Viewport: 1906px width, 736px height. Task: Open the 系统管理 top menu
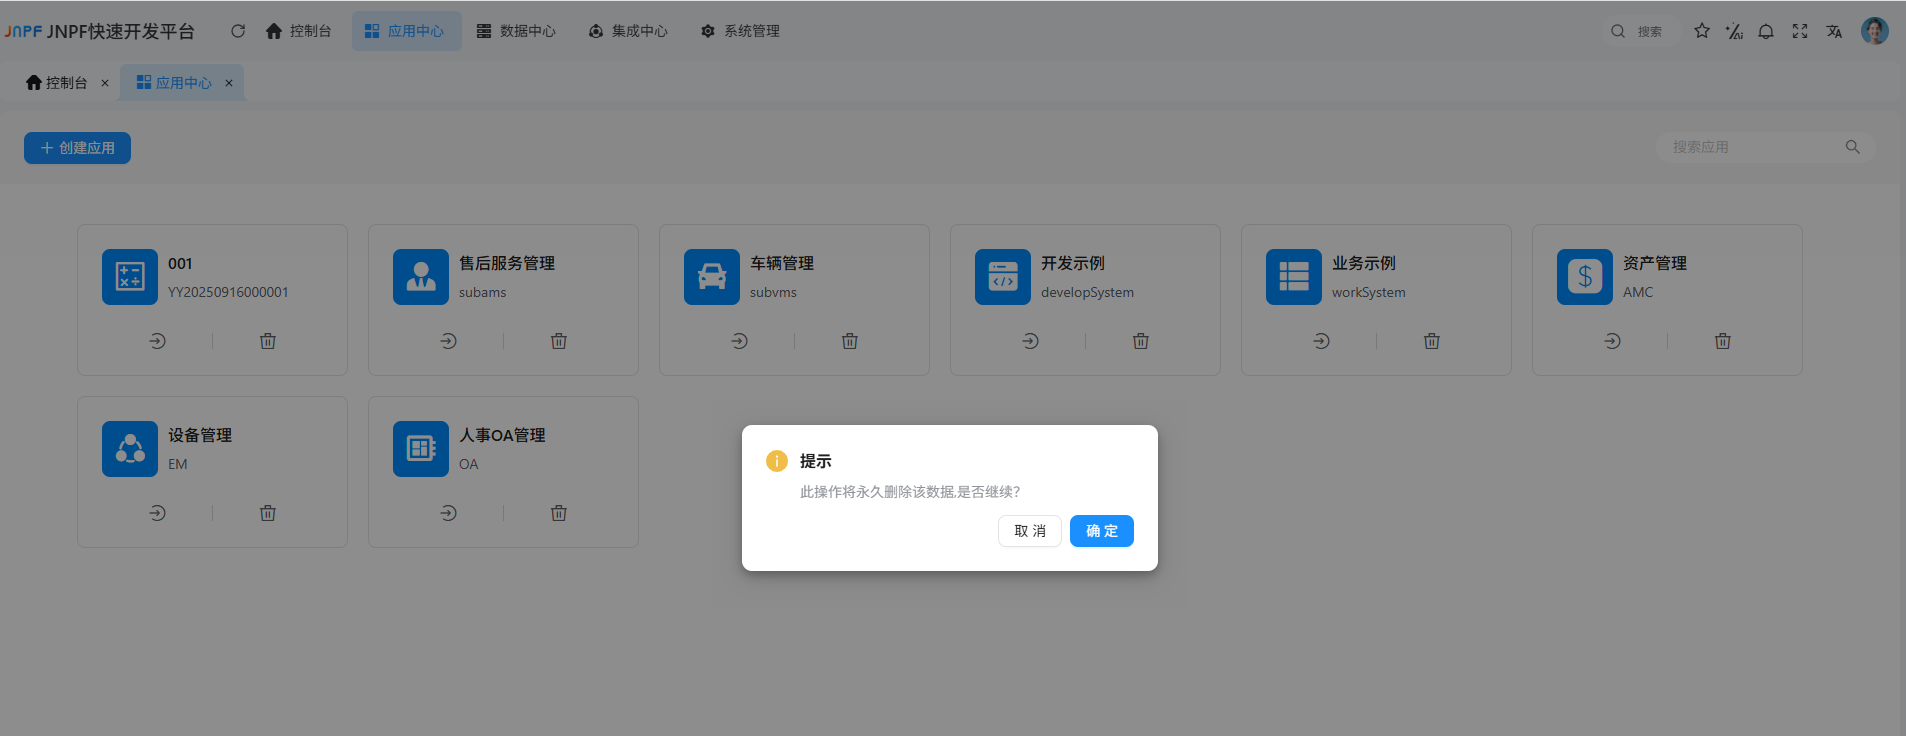click(740, 31)
